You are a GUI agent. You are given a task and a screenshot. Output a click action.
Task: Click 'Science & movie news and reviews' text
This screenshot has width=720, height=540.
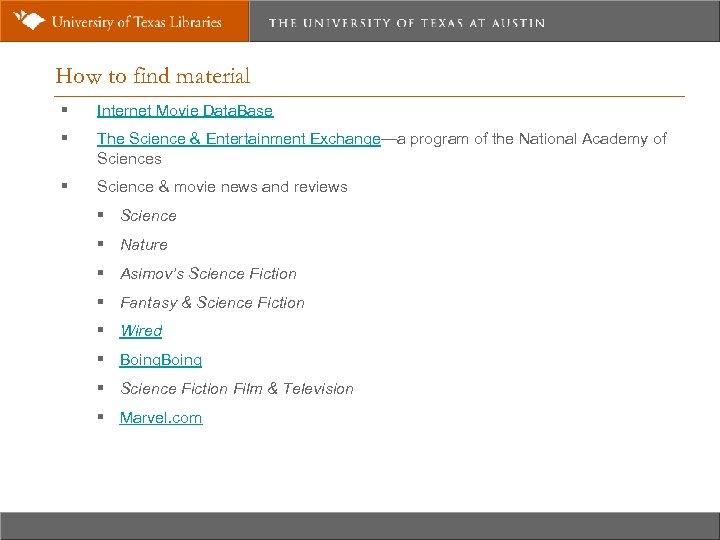click(x=222, y=187)
